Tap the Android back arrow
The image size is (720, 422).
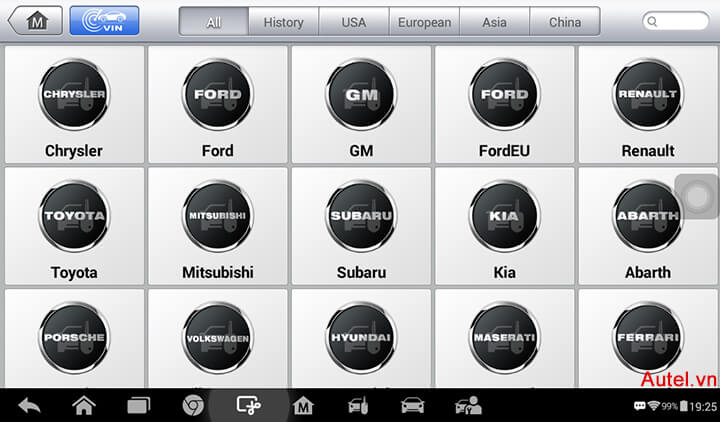click(30, 405)
